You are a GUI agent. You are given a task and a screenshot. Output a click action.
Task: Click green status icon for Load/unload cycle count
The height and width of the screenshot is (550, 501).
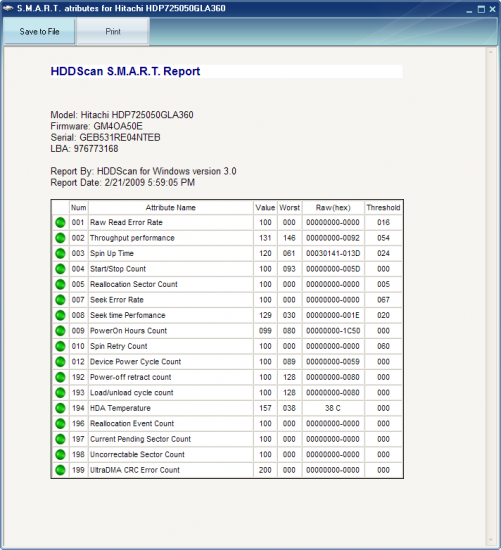[x=60, y=393]
